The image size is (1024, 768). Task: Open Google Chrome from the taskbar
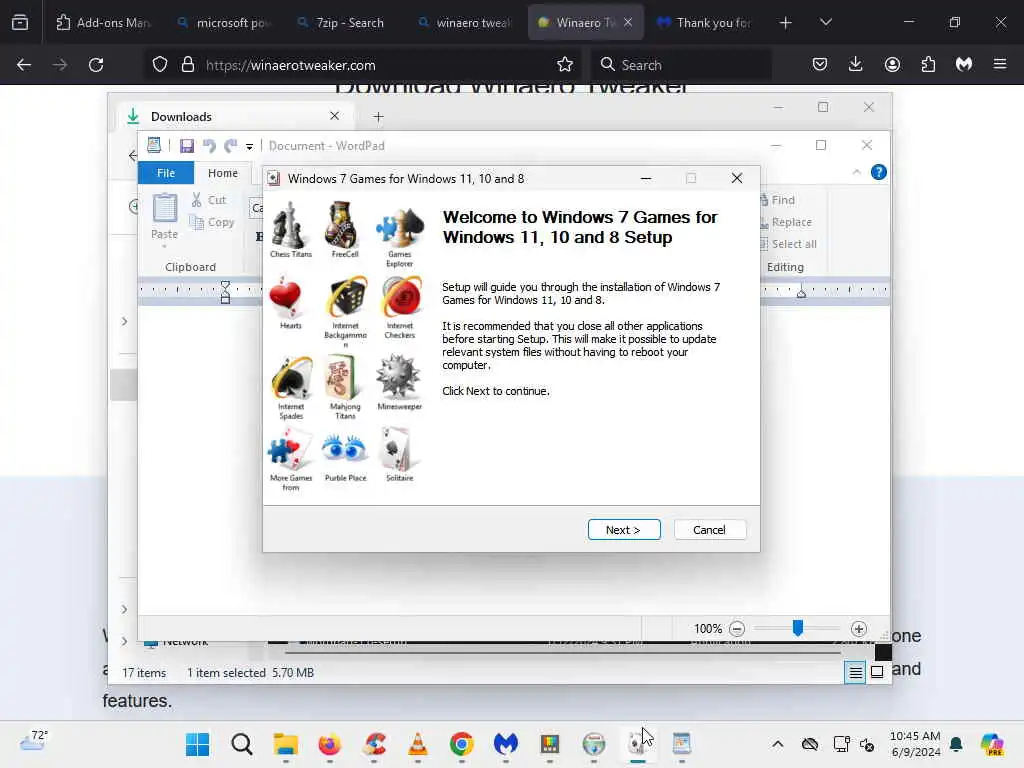pos(462,744)
